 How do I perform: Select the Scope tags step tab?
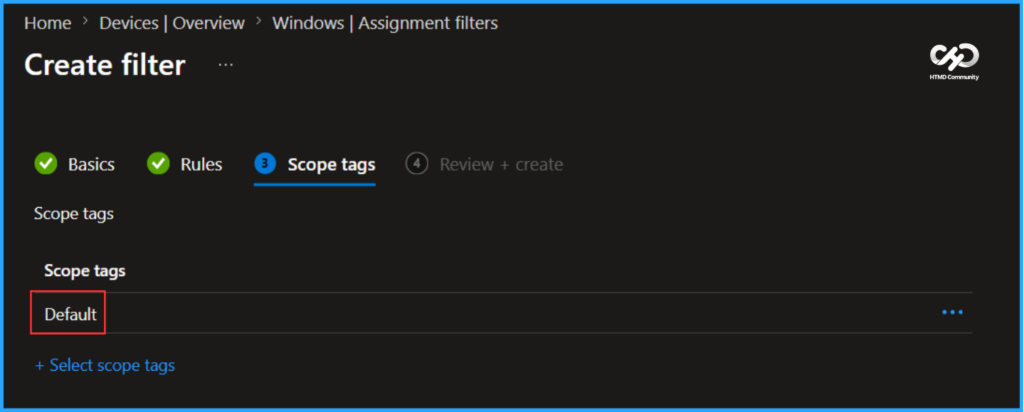point(315,165)
